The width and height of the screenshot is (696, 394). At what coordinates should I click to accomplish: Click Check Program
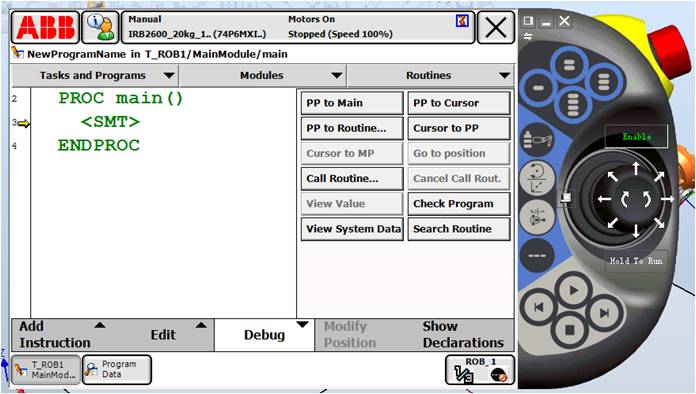[x=459, y=204]
